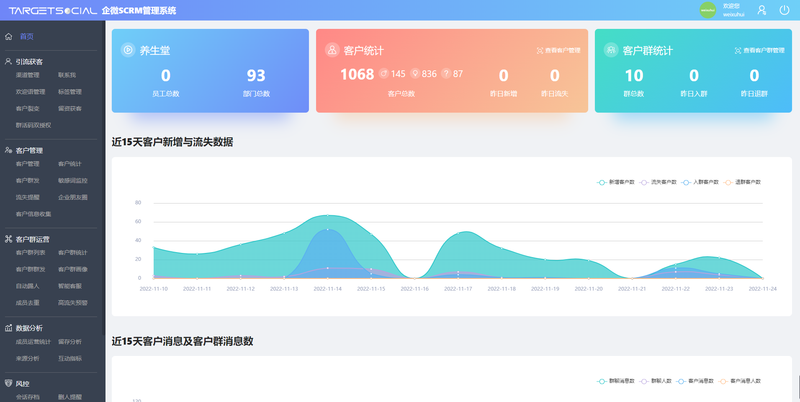Screen dimensions: 800x402
Task: Click the 客户群统计 card icon
Action: click(610, 50)
